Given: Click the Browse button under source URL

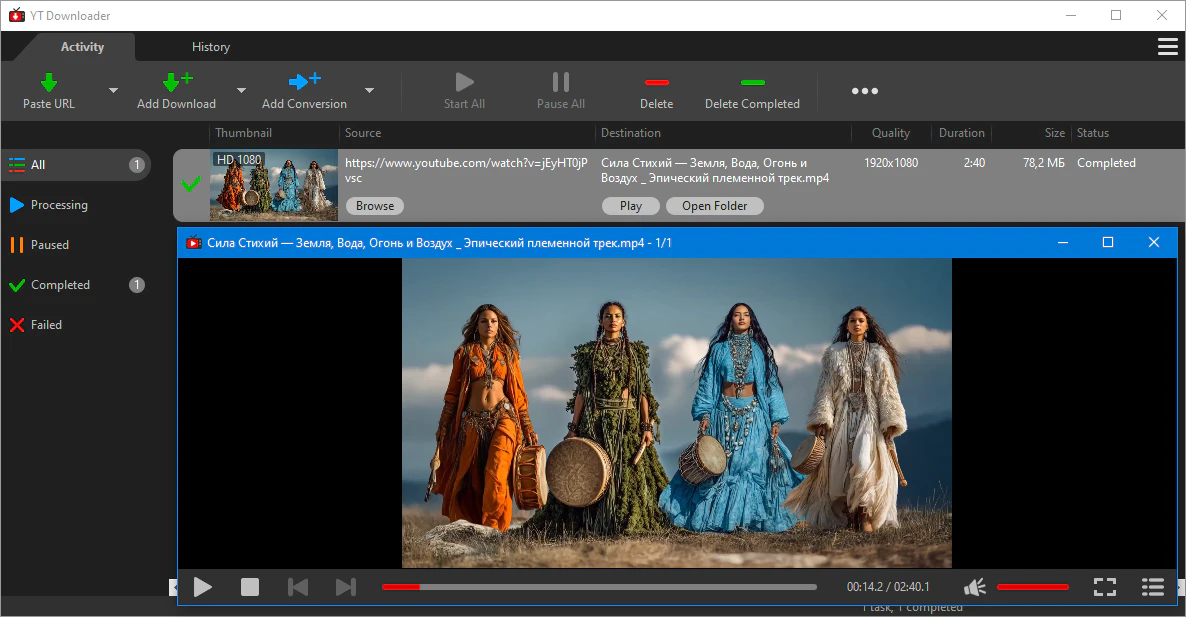Looking at the screenshot, I should click(x=374, y=206).
